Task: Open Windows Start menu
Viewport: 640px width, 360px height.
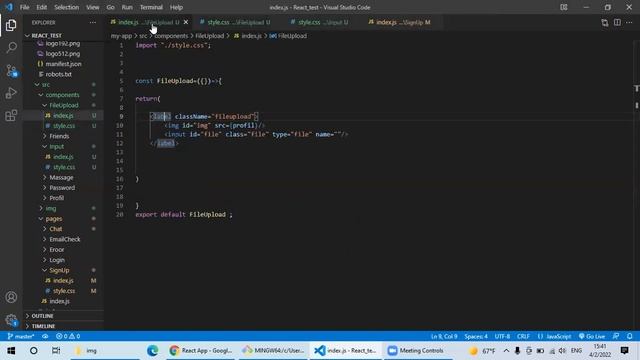Action: [11, 351]
